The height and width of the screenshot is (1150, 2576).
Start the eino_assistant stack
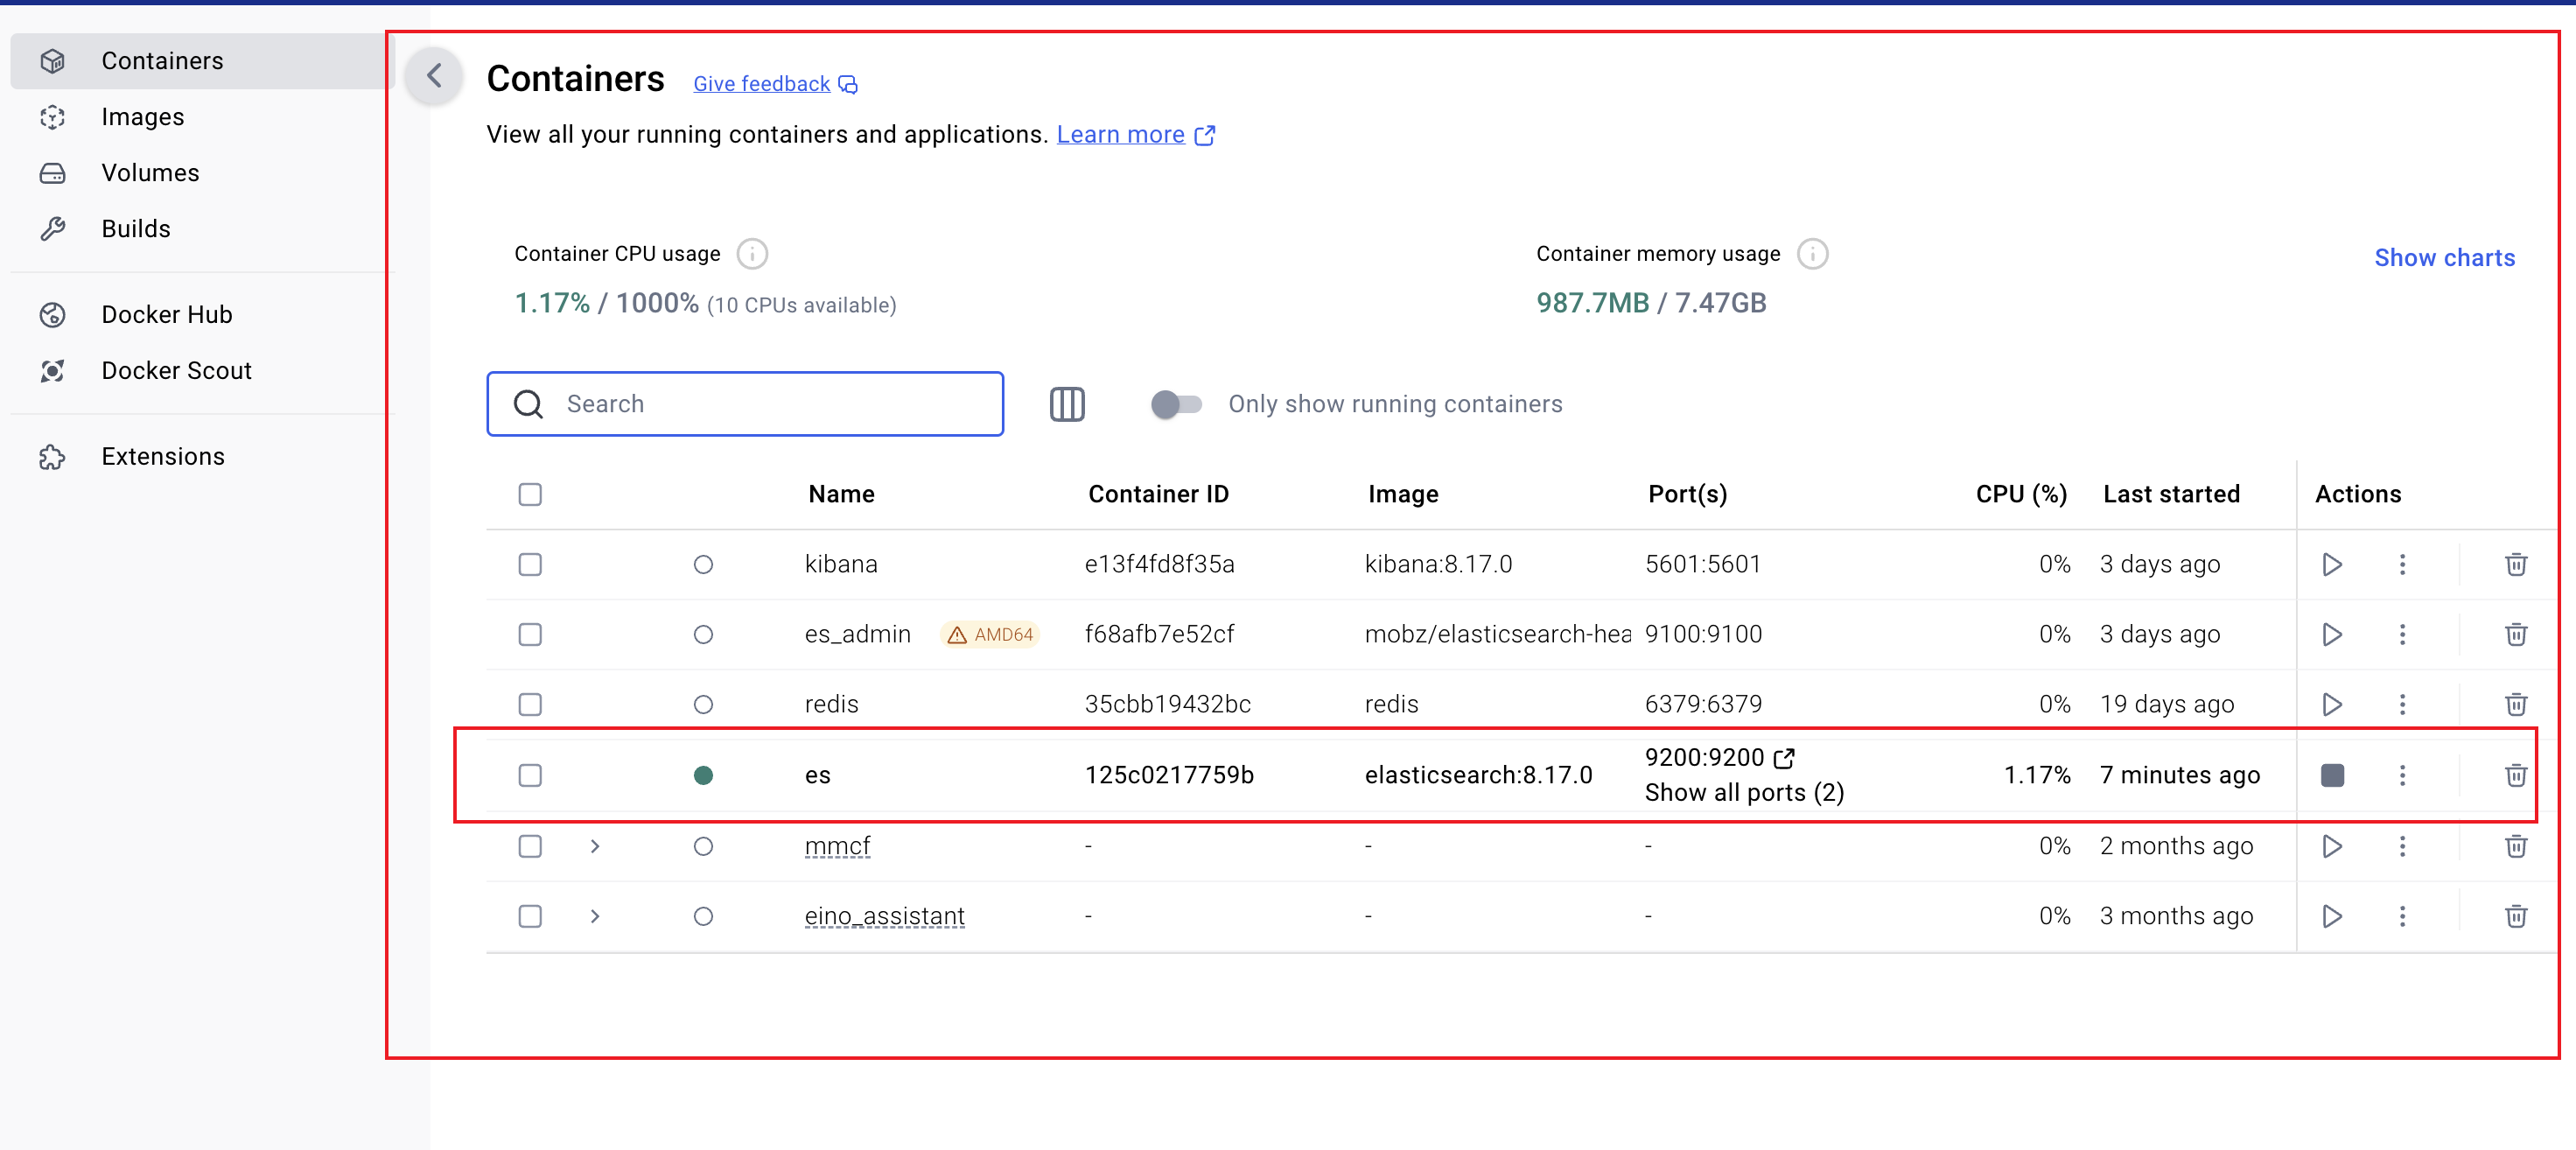(2331, 916)
